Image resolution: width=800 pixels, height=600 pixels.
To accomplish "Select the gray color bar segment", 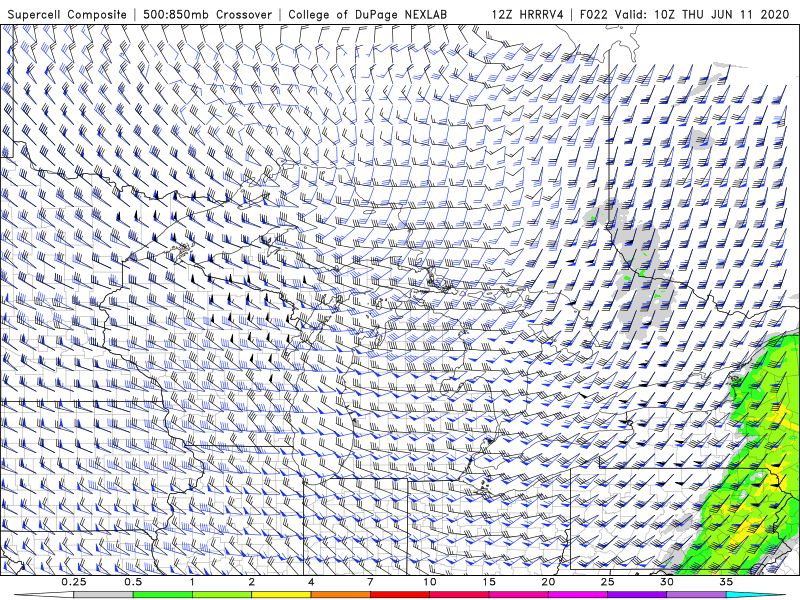I will (104, 595).
